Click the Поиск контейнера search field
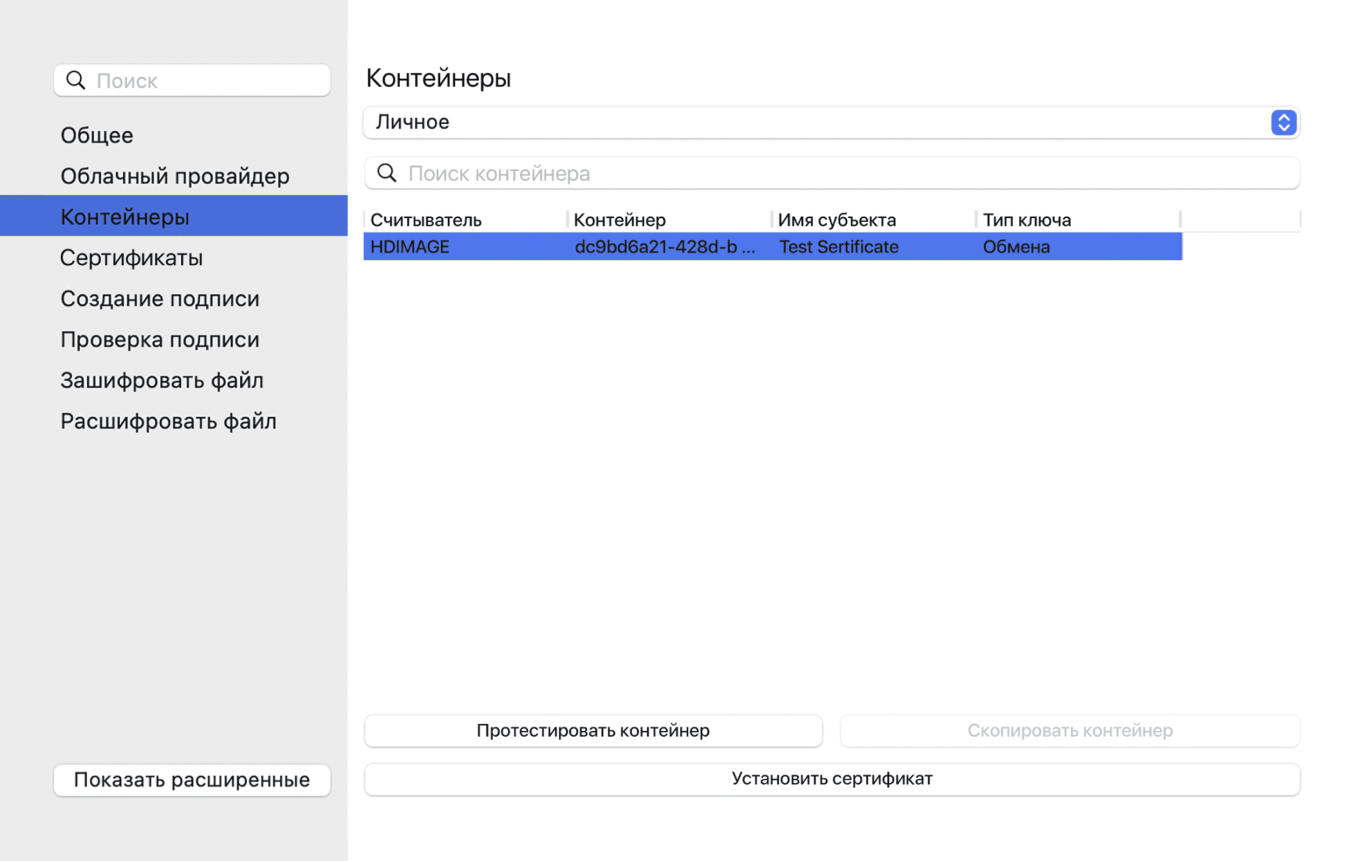Viewport: 1360px width, 861px height. [850, 173]
